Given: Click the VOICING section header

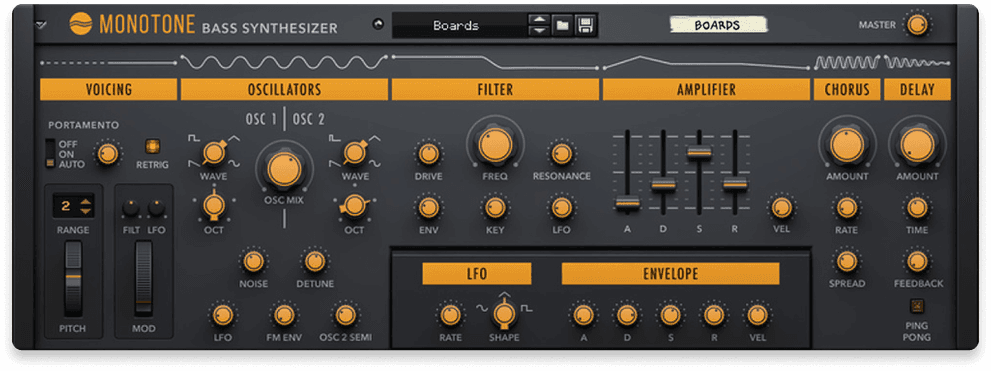Looking at the screenshot, I should (x=109, y=89).
